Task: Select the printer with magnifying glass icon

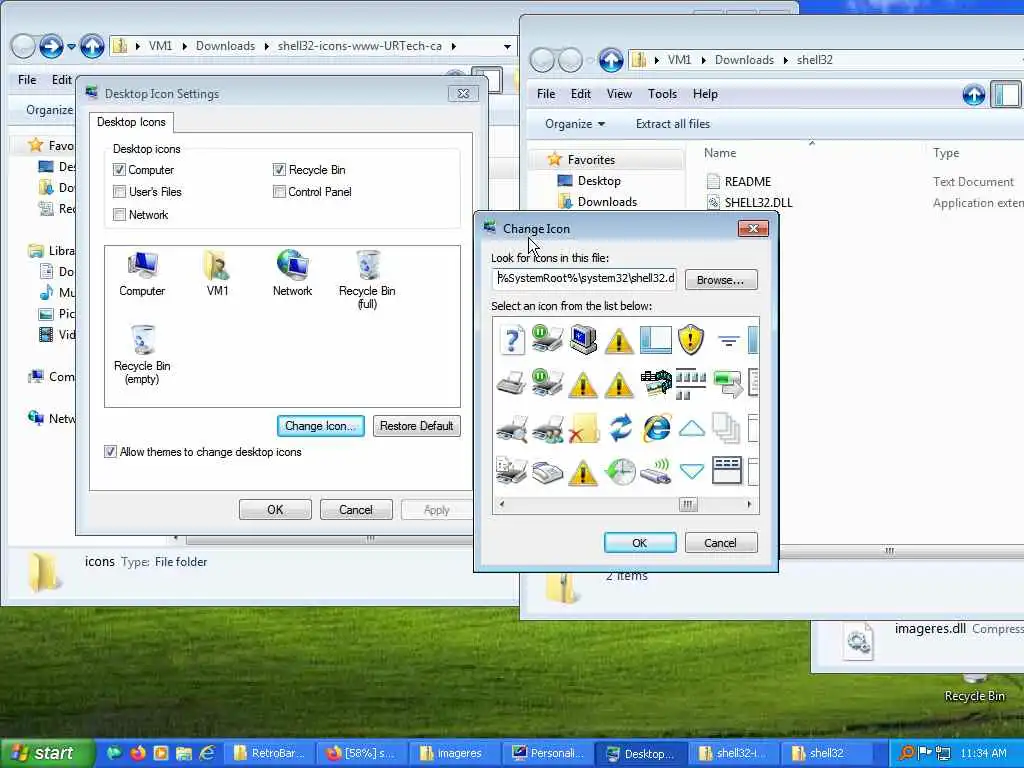Action: [x=512, y=428]
